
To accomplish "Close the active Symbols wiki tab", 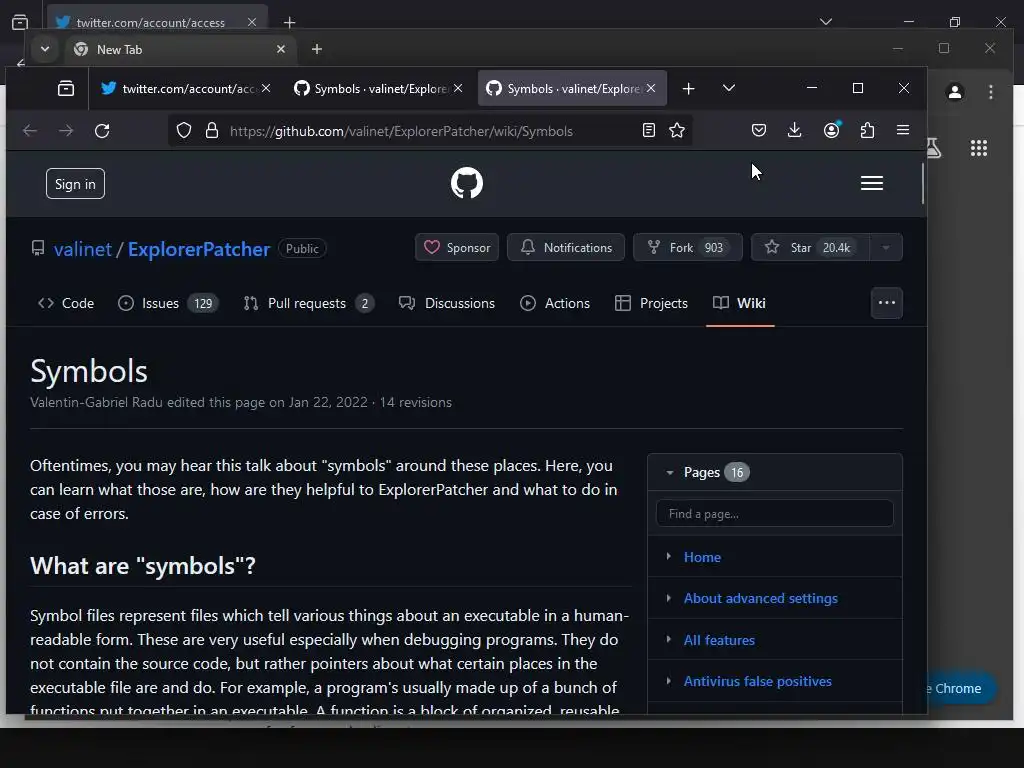I will point(651,88).
